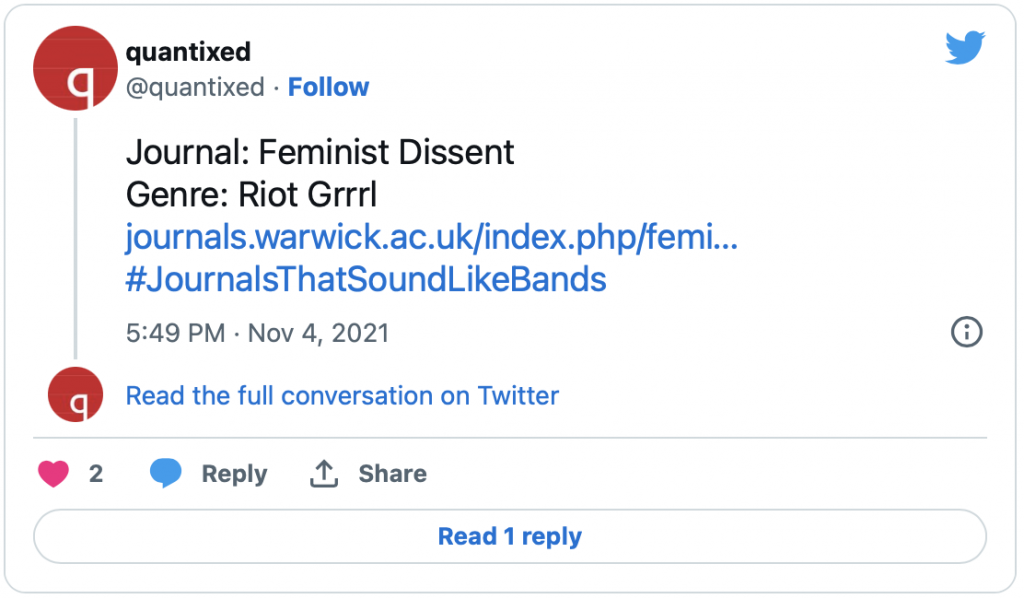Viewport: 1024px width, 599px height.
Task: Click the large quantixed profile avatar
Action: click(x=75, y=68)
